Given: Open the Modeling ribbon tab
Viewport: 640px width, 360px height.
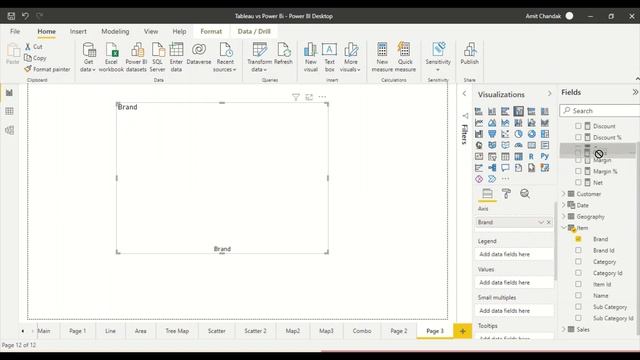Looking at the screenshot, I should coord(115,31).
